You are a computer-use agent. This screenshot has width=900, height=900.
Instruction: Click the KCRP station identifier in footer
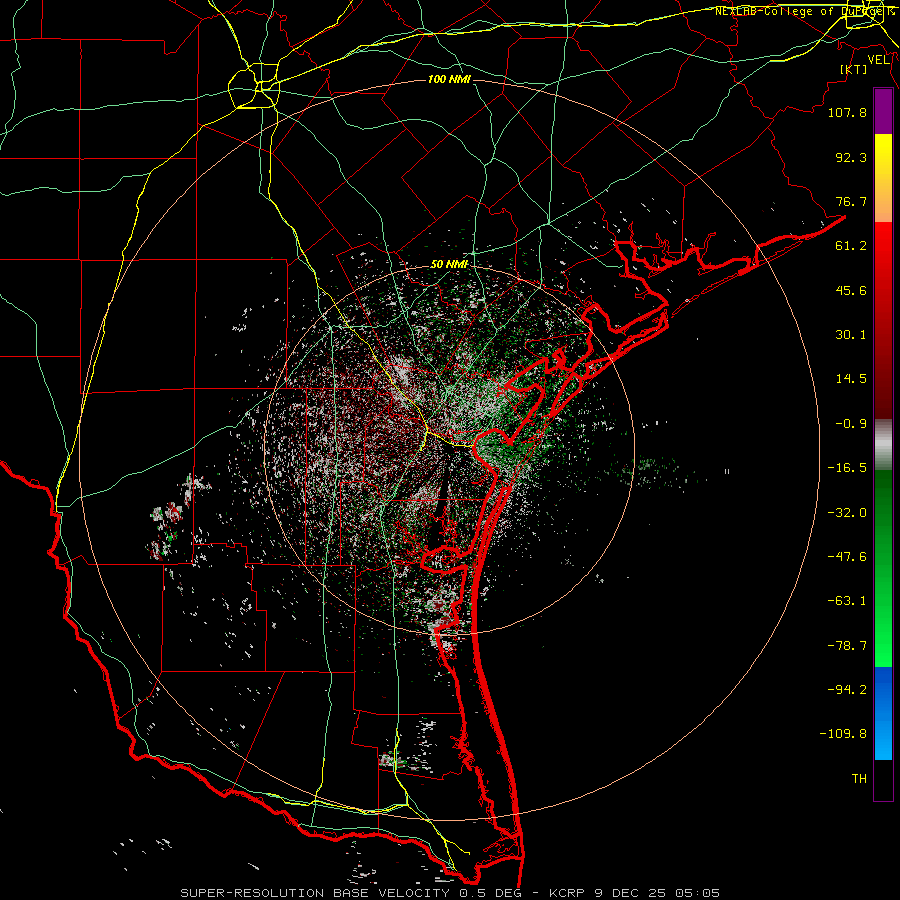click(x=569, y=893)
